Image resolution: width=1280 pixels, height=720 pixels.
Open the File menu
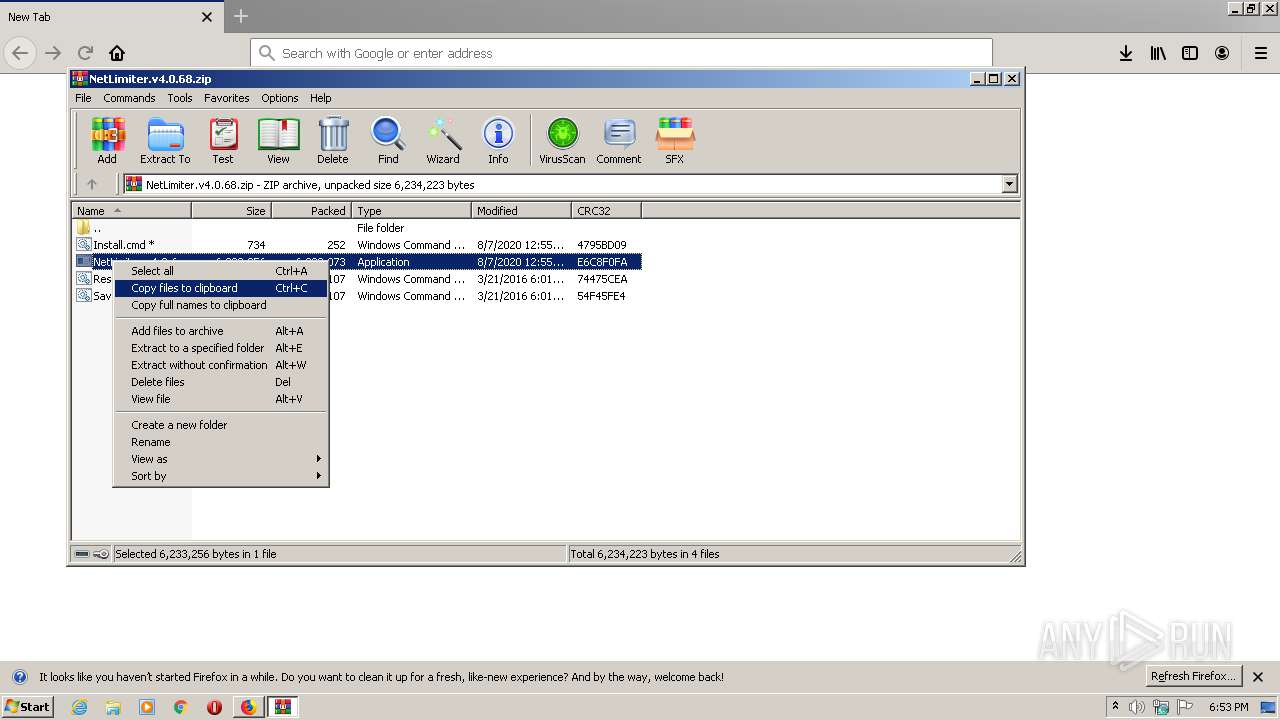[x=83, y=98]
